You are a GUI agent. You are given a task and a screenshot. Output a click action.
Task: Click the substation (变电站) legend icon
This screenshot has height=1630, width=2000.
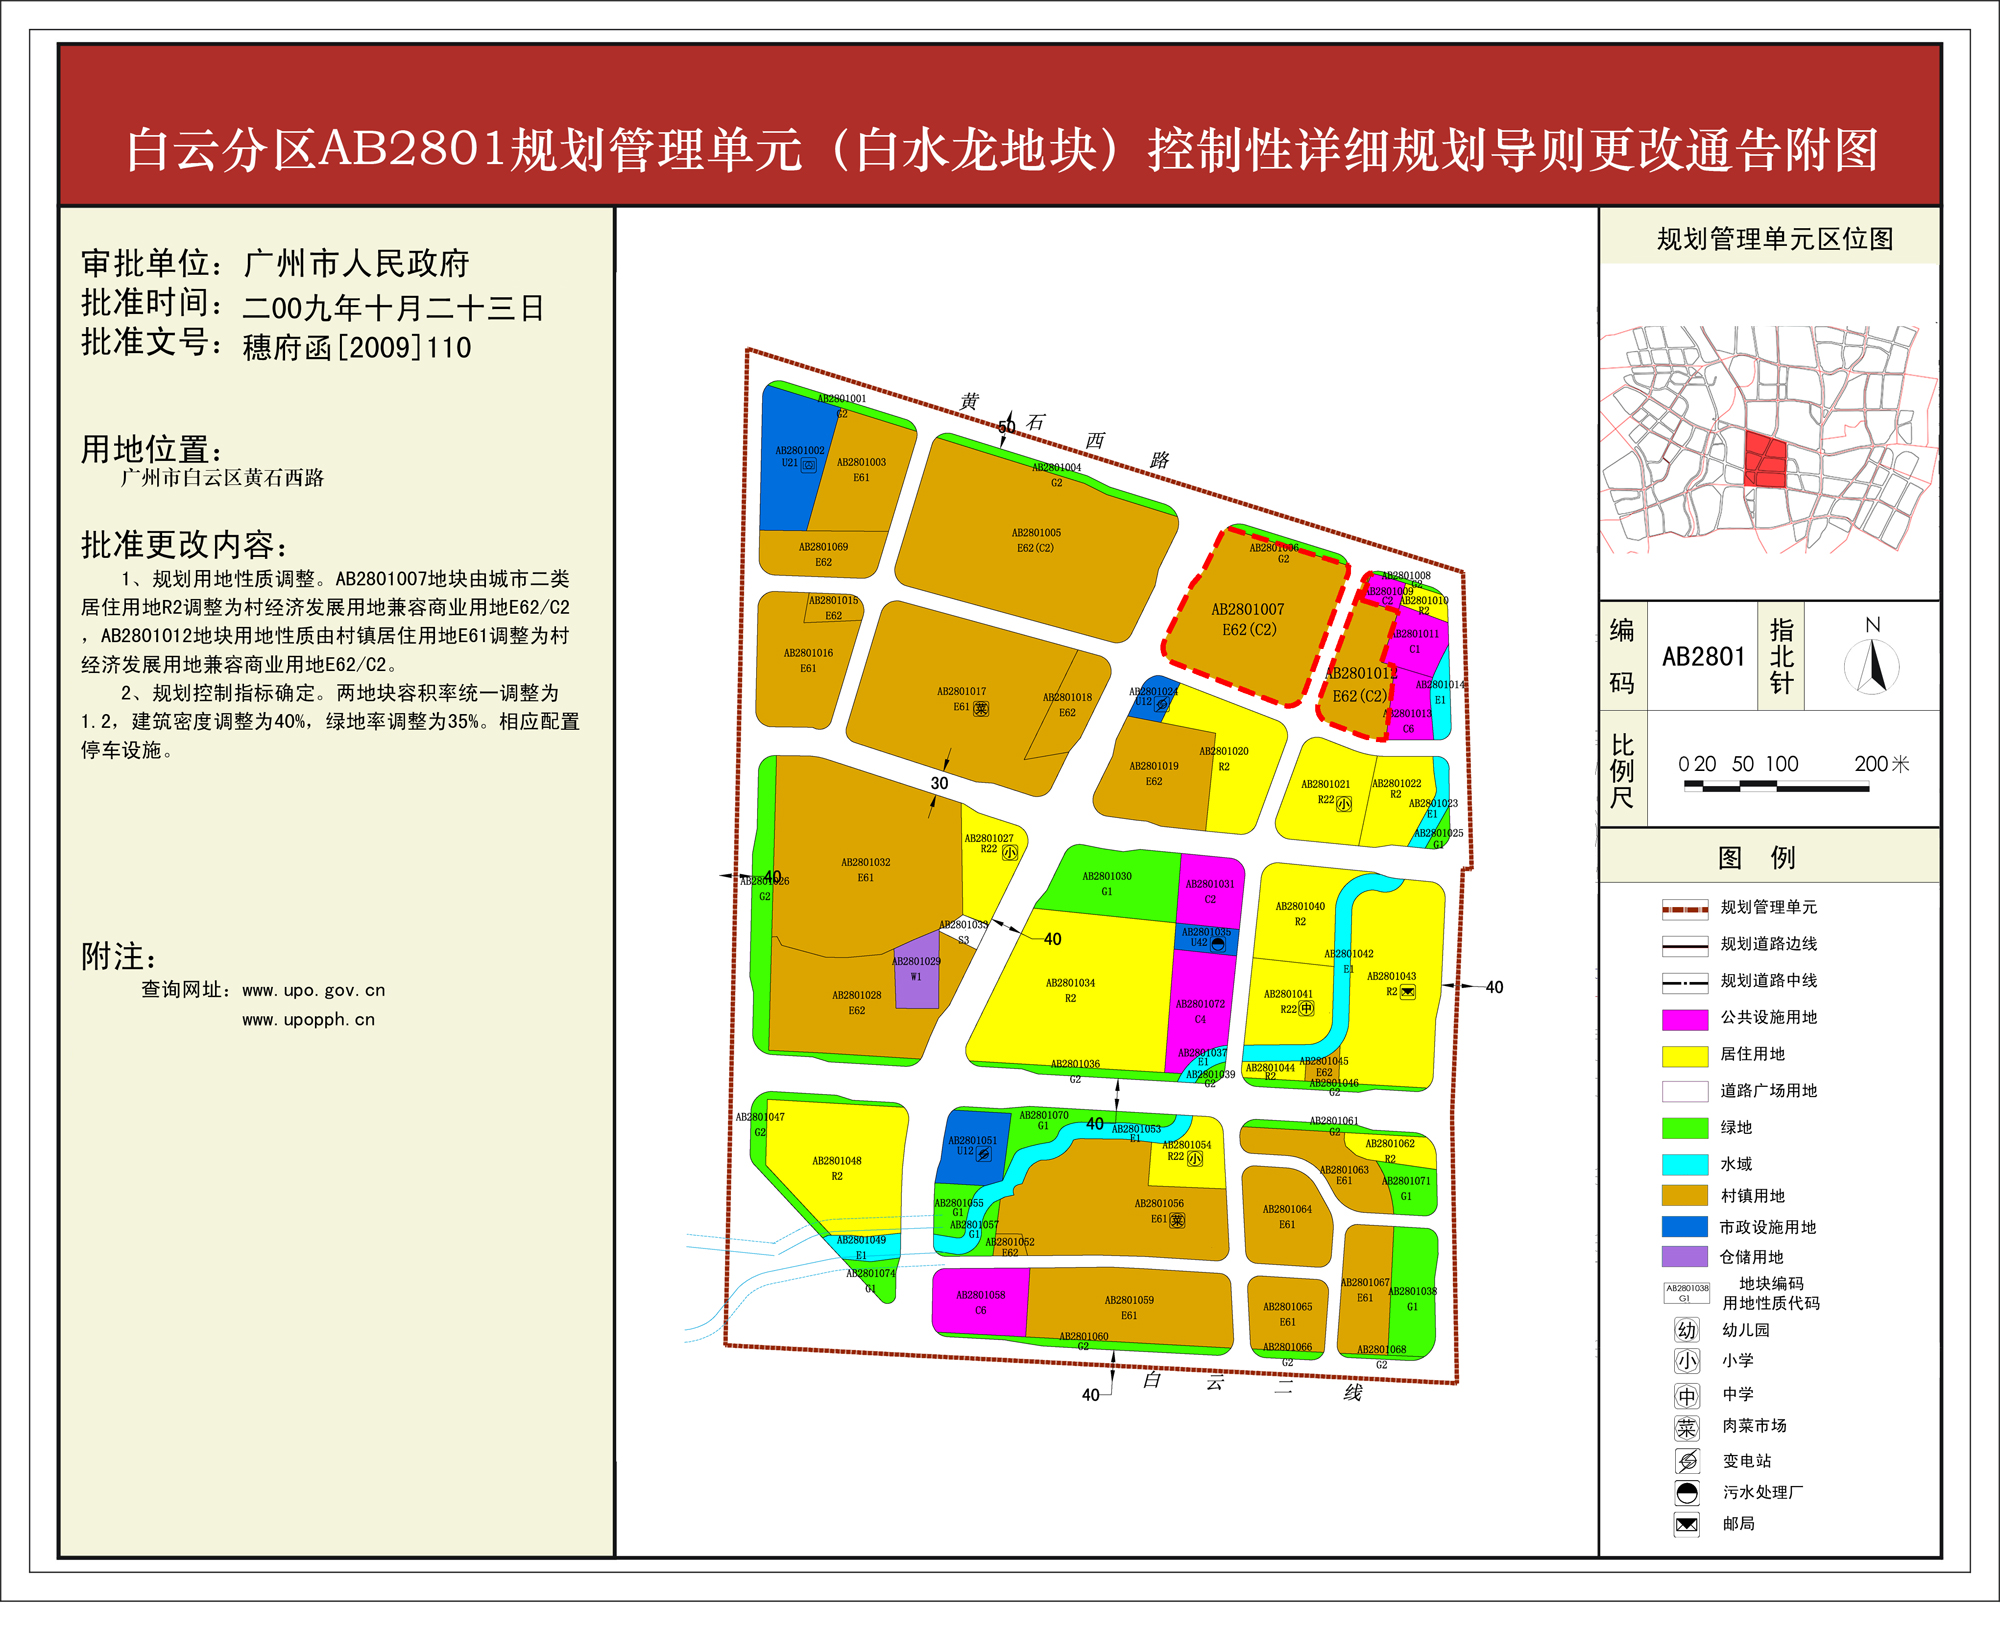[1686, 1461]
